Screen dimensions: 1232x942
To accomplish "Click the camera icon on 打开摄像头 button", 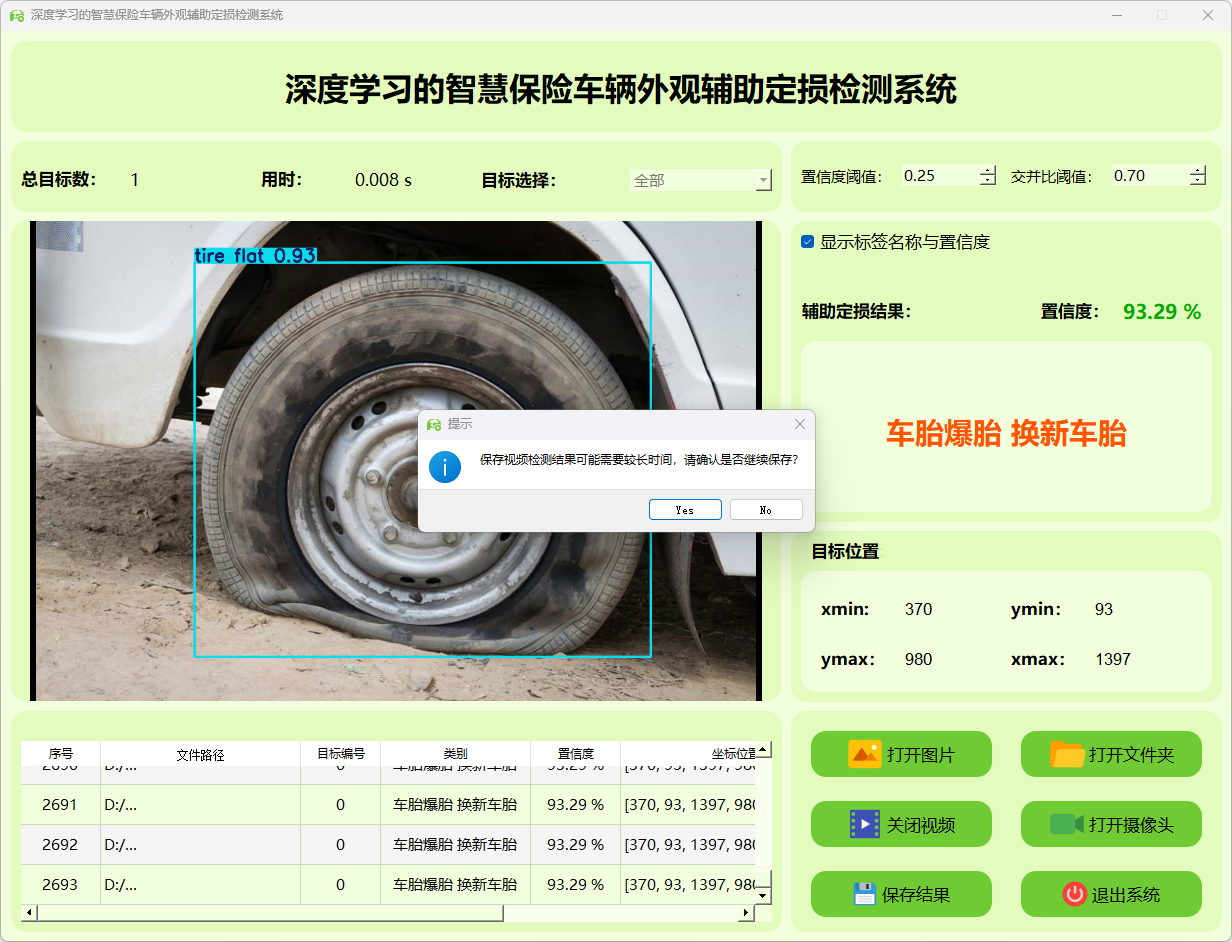I will (1067, 824).
